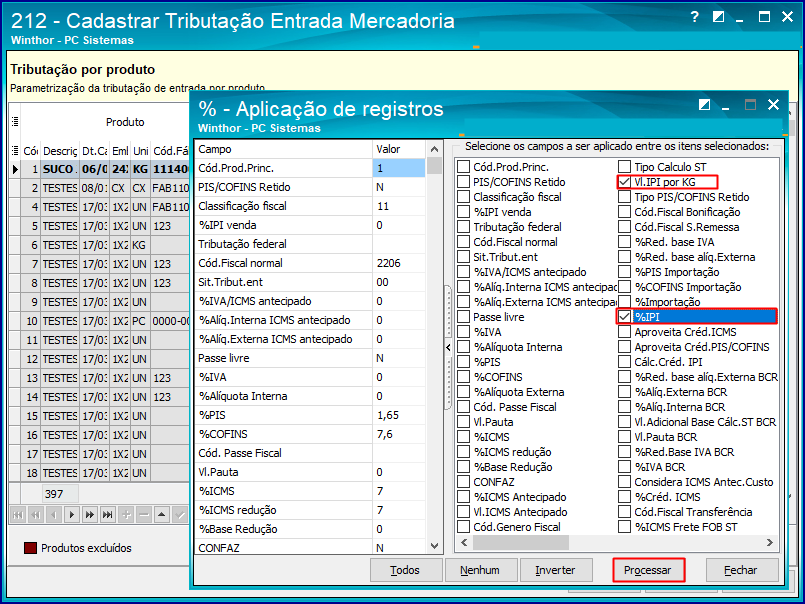Click the insert record plus icon
The height and width of the screenshot is (604, 805).
126,515
